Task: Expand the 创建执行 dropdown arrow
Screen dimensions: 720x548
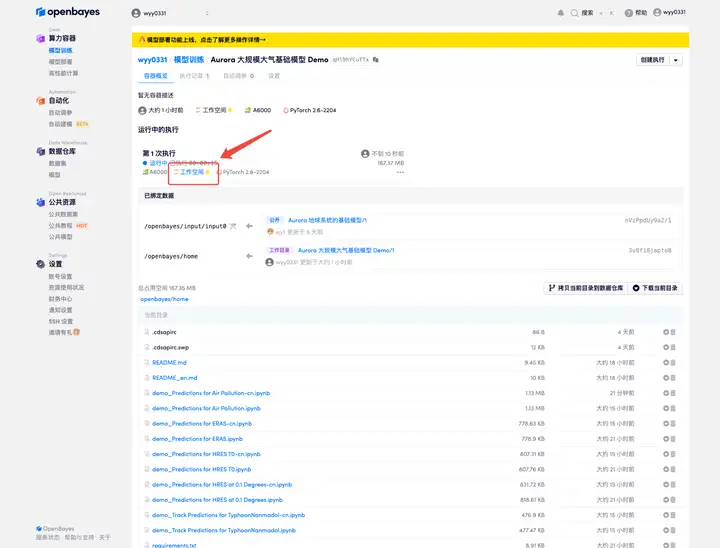Action: tap(675, 60)
